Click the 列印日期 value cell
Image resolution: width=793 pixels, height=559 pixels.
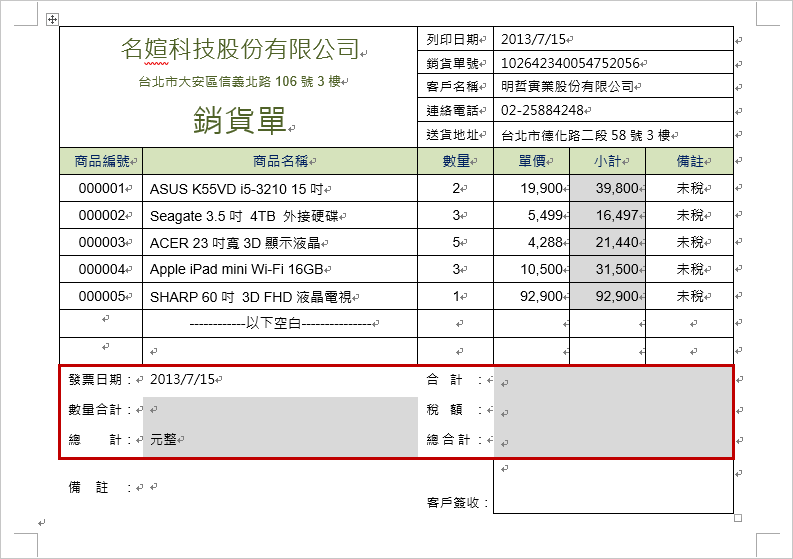click(x=612, y=39)
